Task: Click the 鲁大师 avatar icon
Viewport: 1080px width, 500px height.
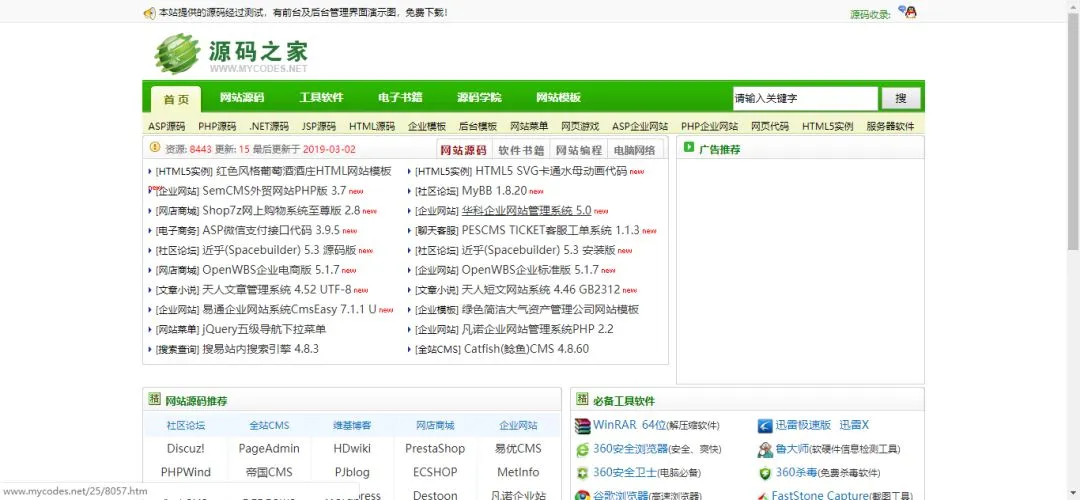Action: (x=765, y=450)
